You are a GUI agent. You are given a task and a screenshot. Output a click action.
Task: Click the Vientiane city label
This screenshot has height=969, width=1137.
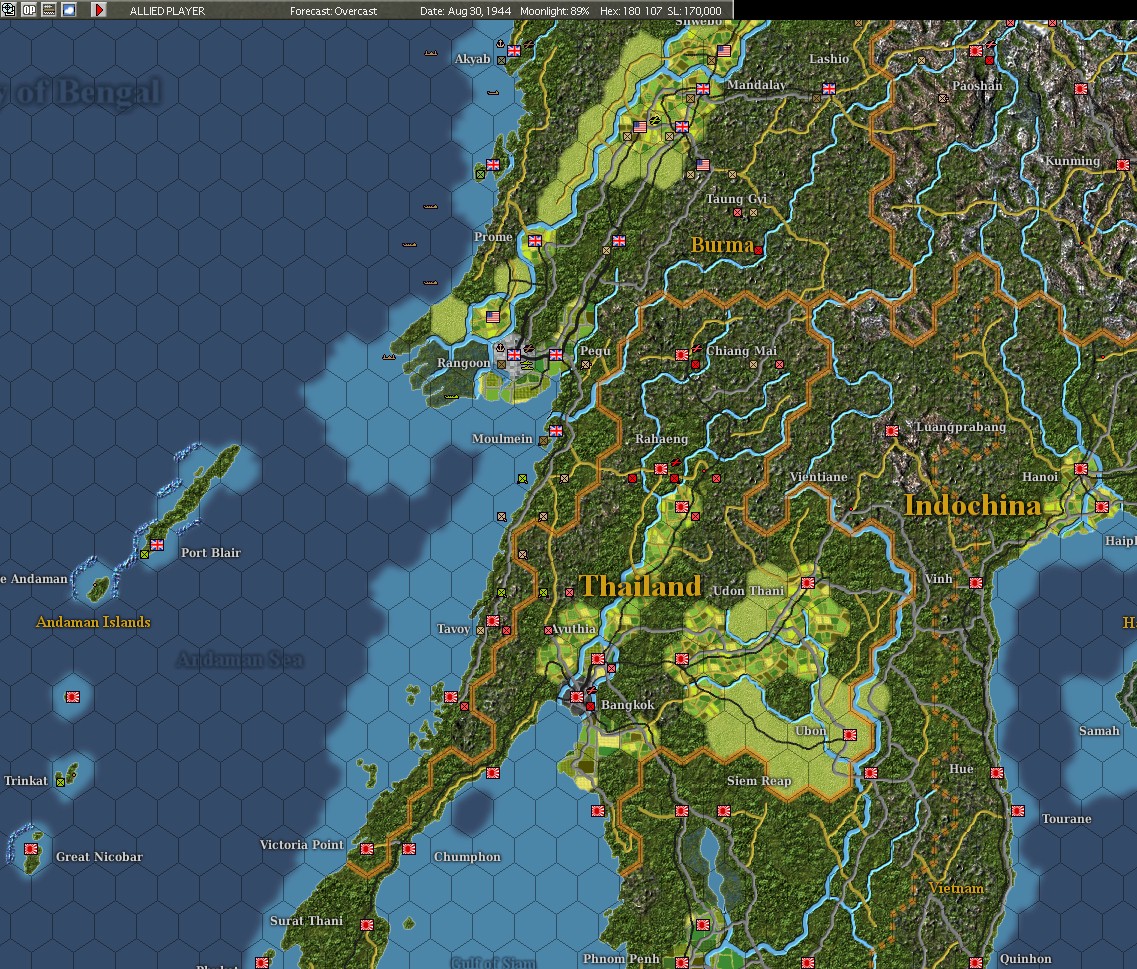819,477
